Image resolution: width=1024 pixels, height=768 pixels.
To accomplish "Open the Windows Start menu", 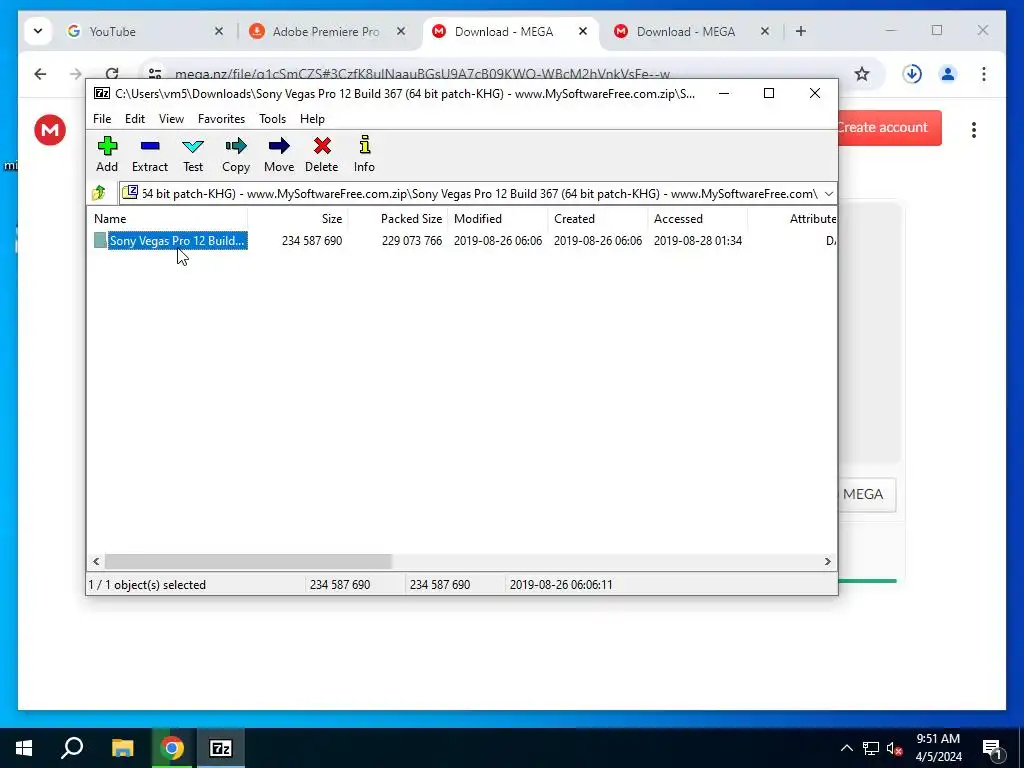I will coord(24,748).
